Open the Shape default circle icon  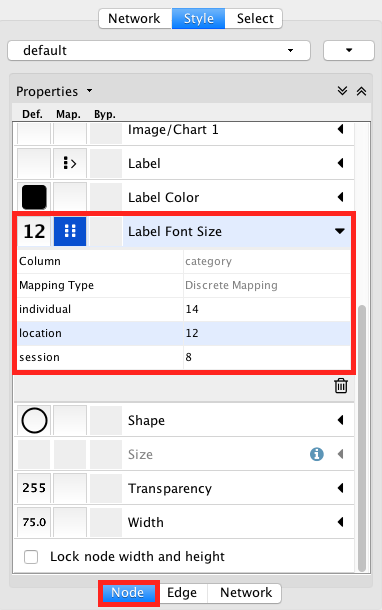click(34, 421)
